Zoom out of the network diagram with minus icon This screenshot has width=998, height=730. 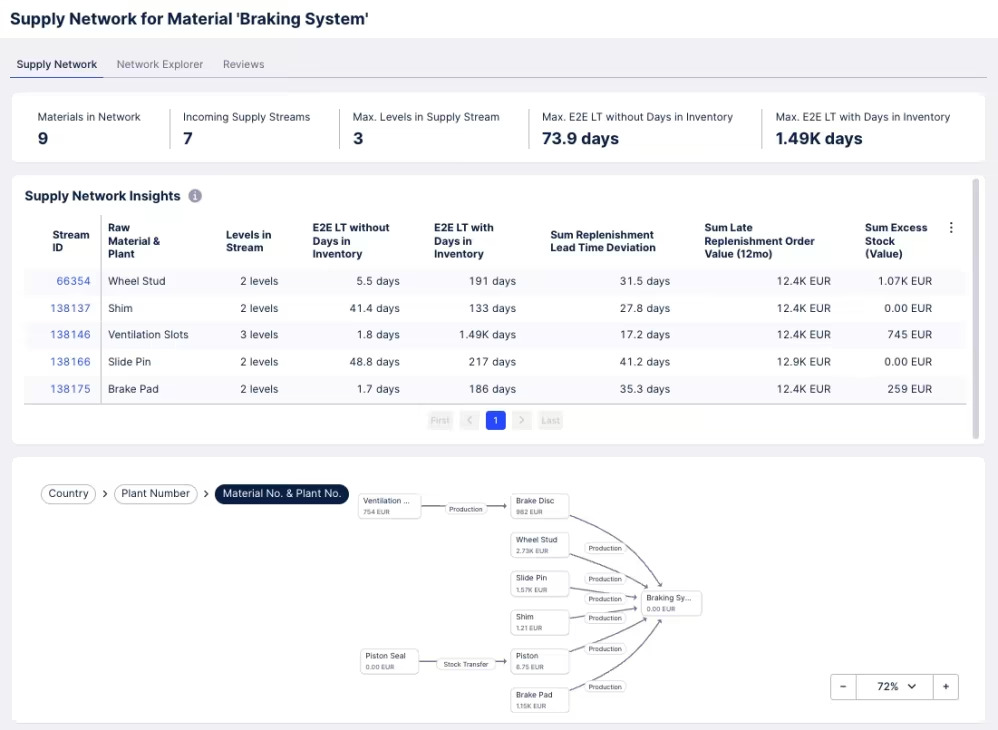843,687
